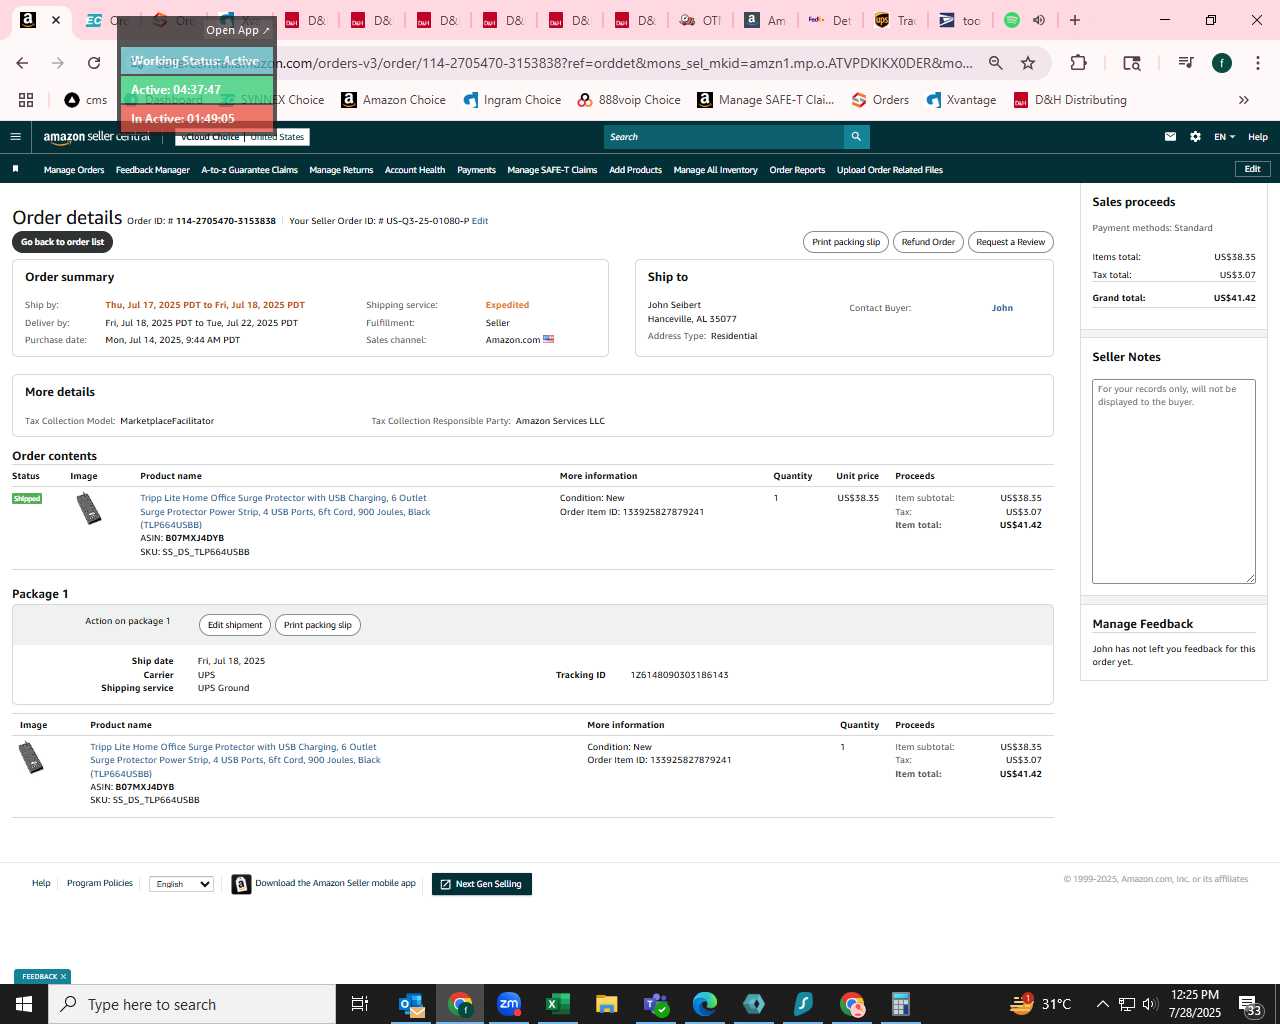This screenshot has height=1024, width=1280.
Task: Click the Help link in footer
Action: coord(41,883)
